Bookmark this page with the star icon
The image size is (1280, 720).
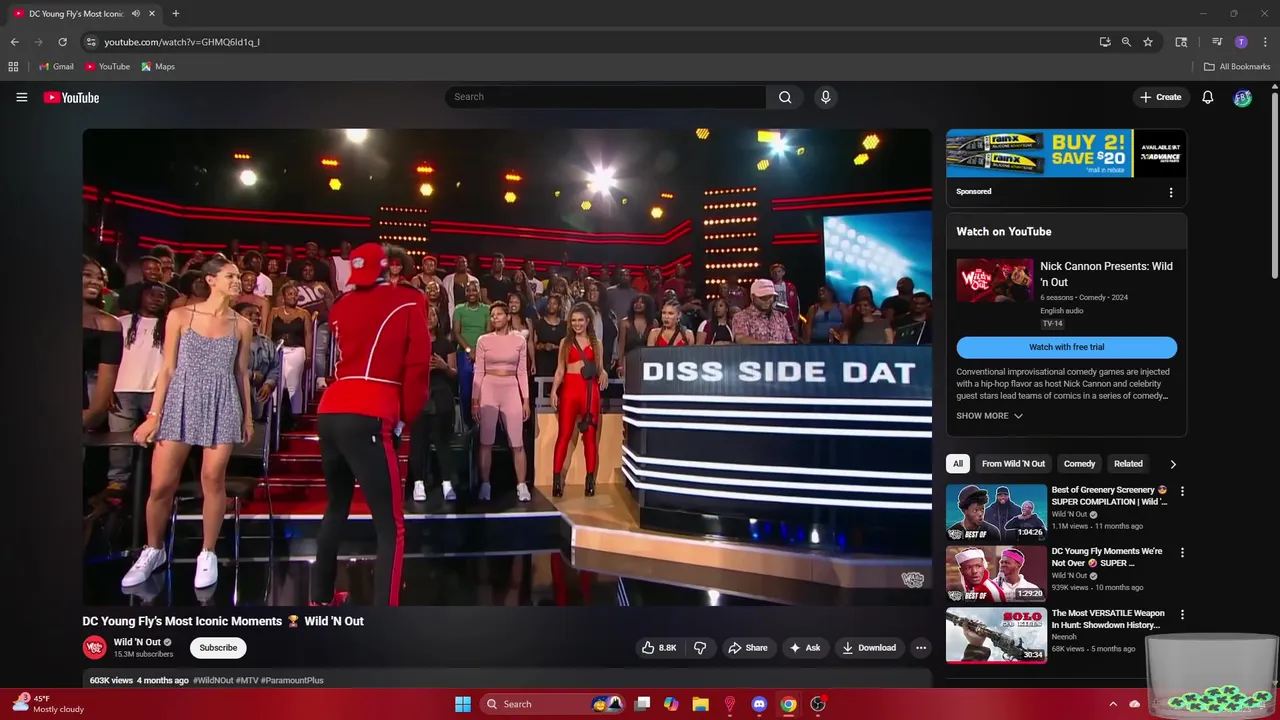click(1148, 42)
